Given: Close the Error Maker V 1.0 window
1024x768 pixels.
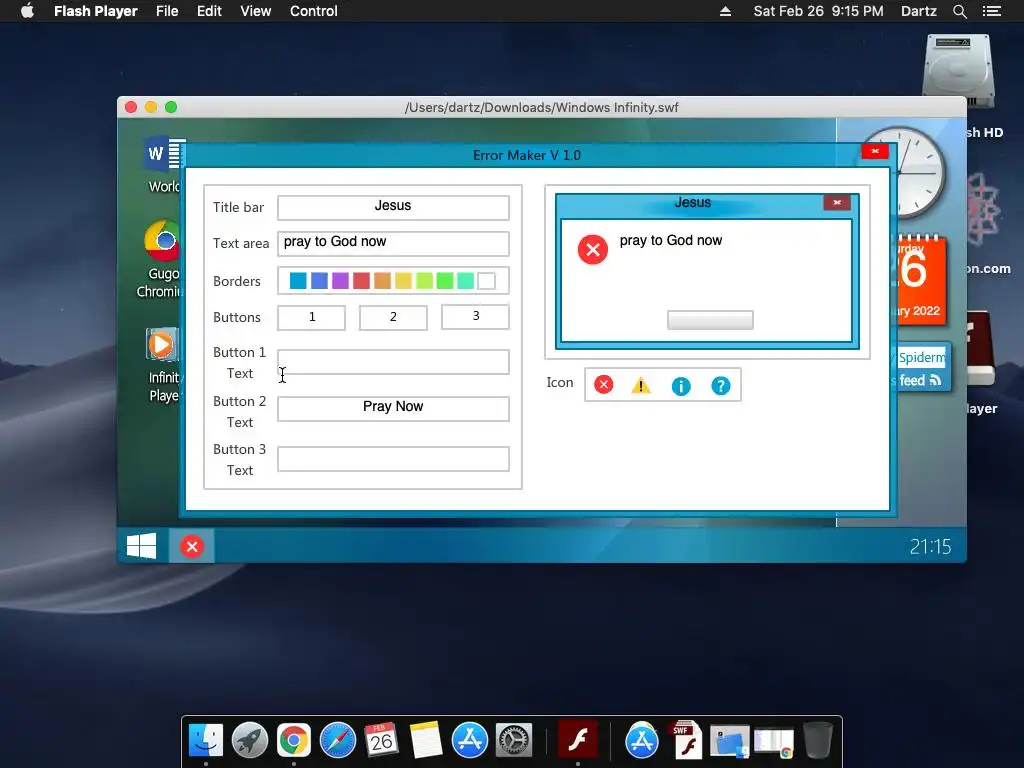Looking at the screenshot, I should [x=874, y=152].
